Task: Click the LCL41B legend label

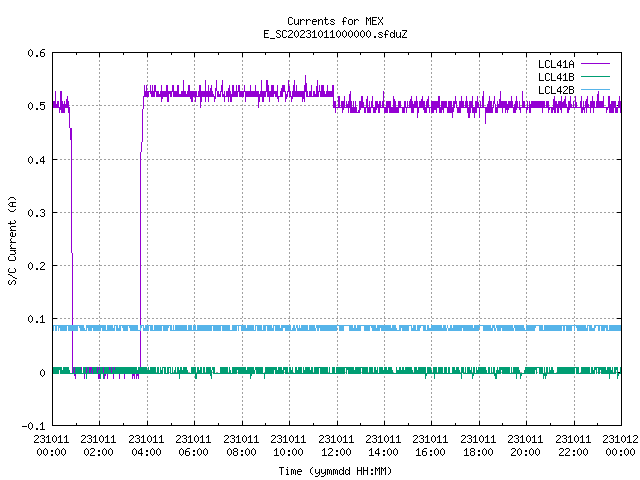Action: click(556, 77)
